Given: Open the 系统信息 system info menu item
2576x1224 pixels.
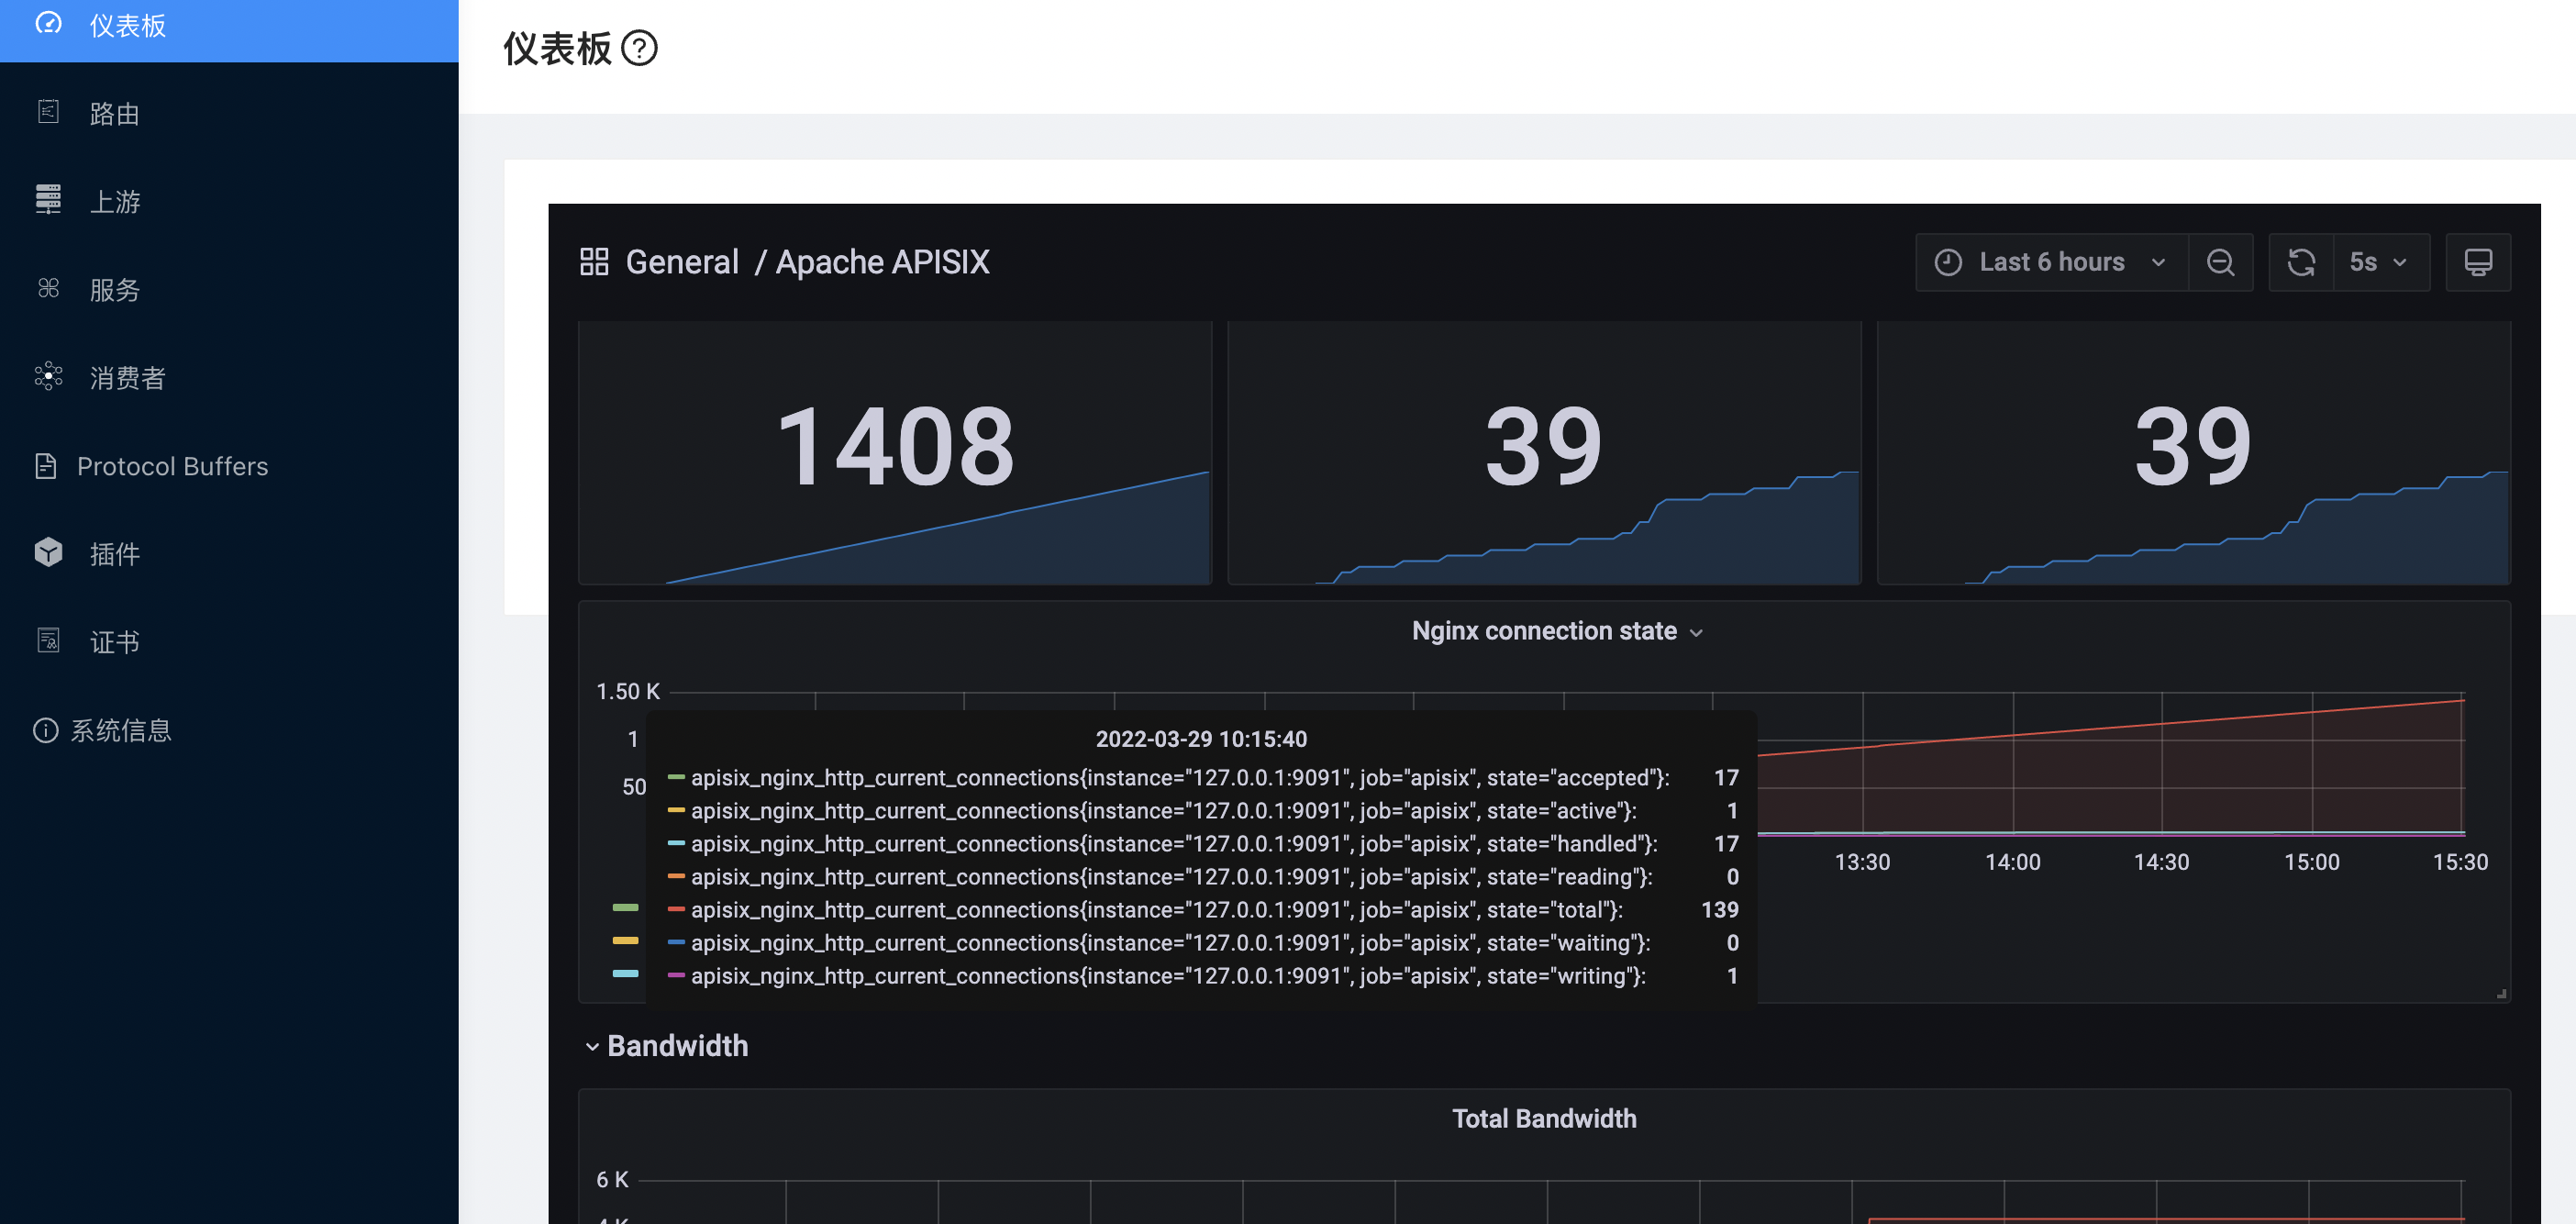Looking at the screenshot, I should pyautogui.click(x=229, y=730).
